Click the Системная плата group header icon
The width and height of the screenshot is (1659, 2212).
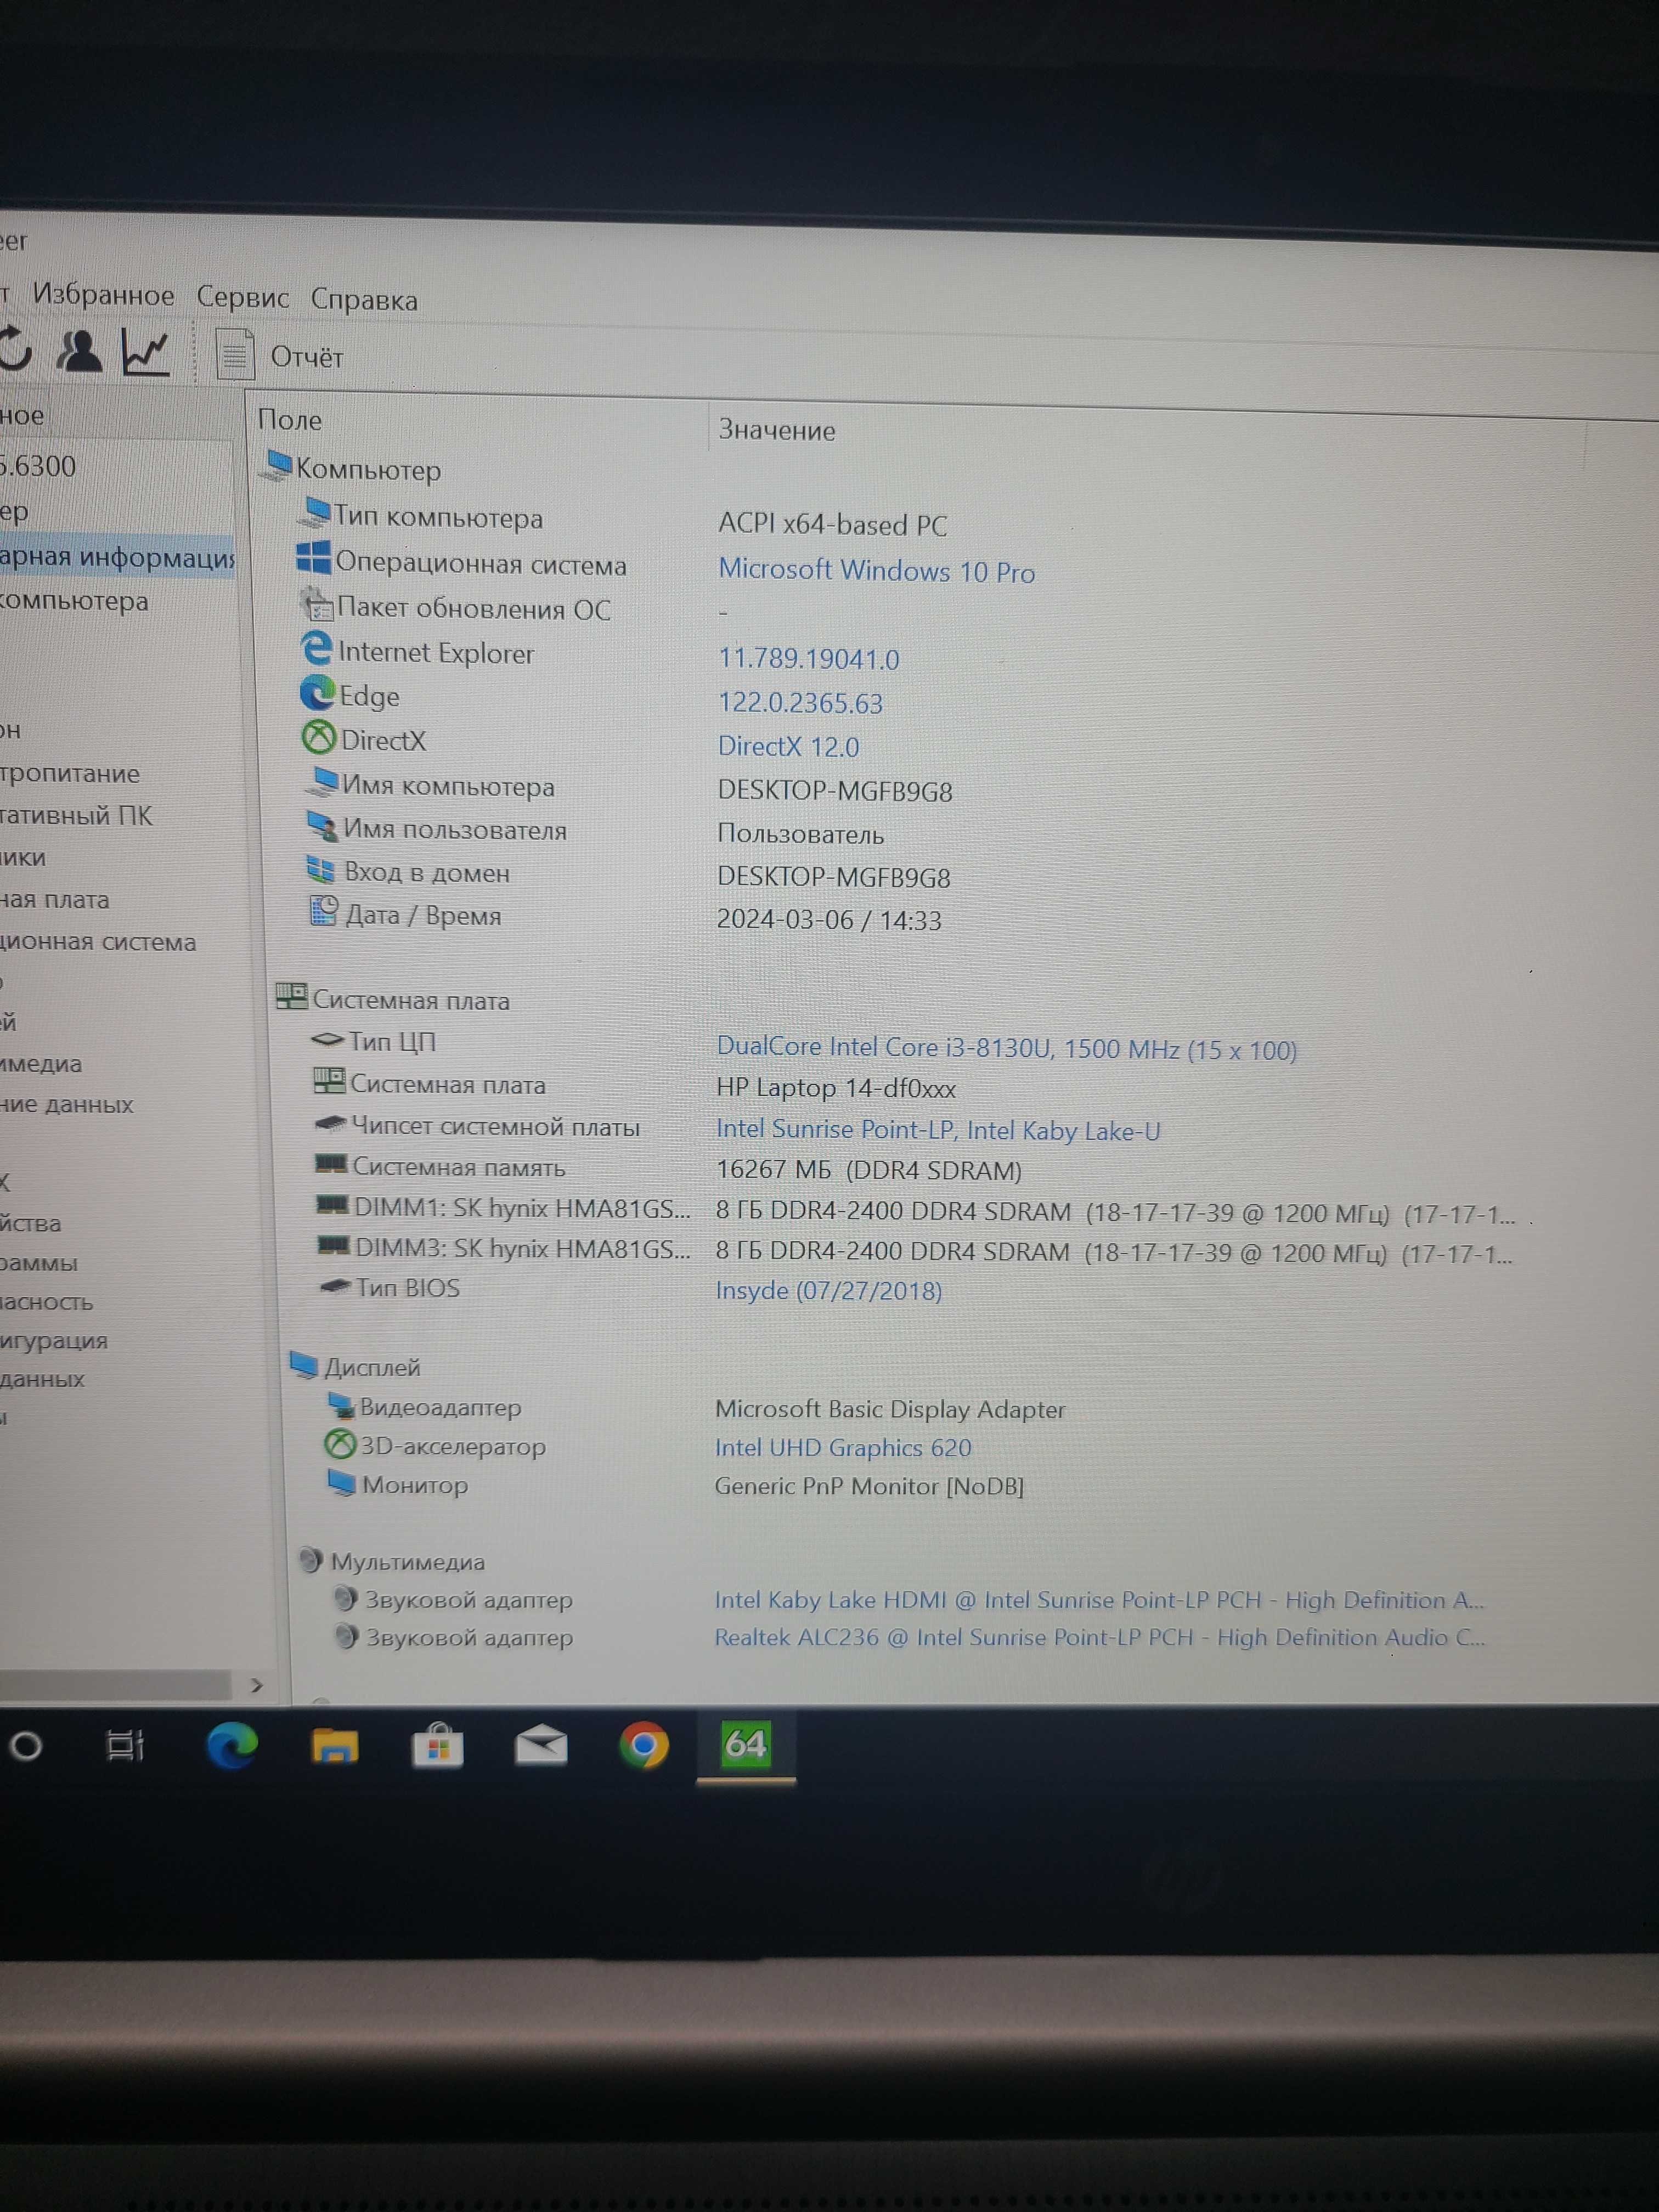pos(291,996)
